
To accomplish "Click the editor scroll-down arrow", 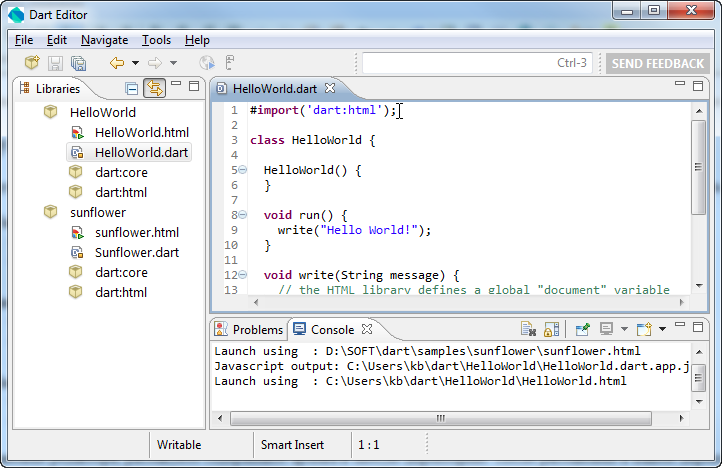I will click(x=699, y=286).
